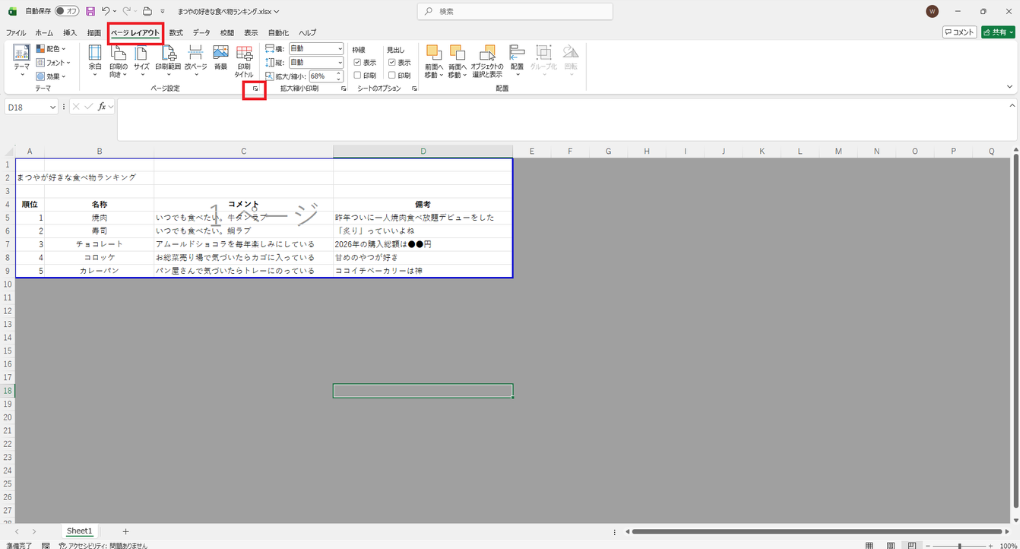Click the 印刷の向き orientation icon
Image resolution: width=1020 pixels, height=549 pixels.
click(118, 59)
